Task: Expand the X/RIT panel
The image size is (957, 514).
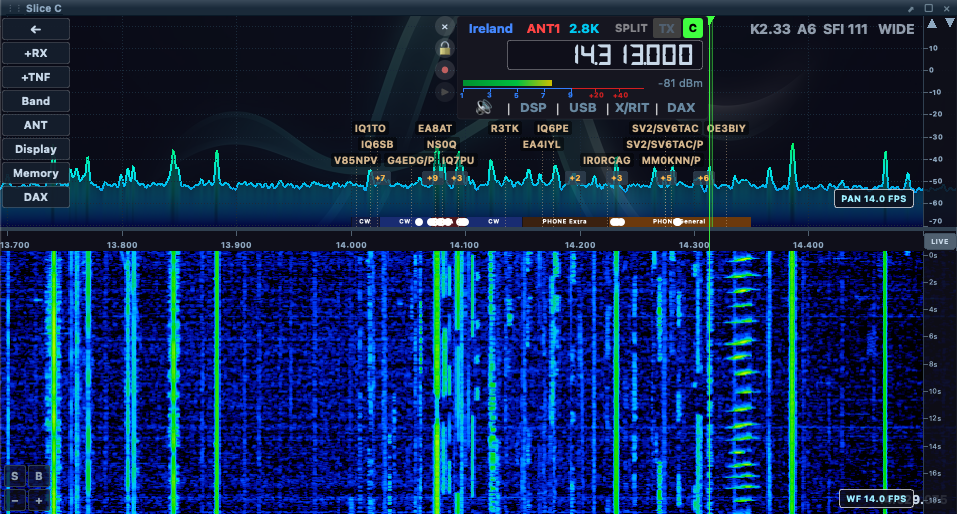Action: click(x=632, y=108)
